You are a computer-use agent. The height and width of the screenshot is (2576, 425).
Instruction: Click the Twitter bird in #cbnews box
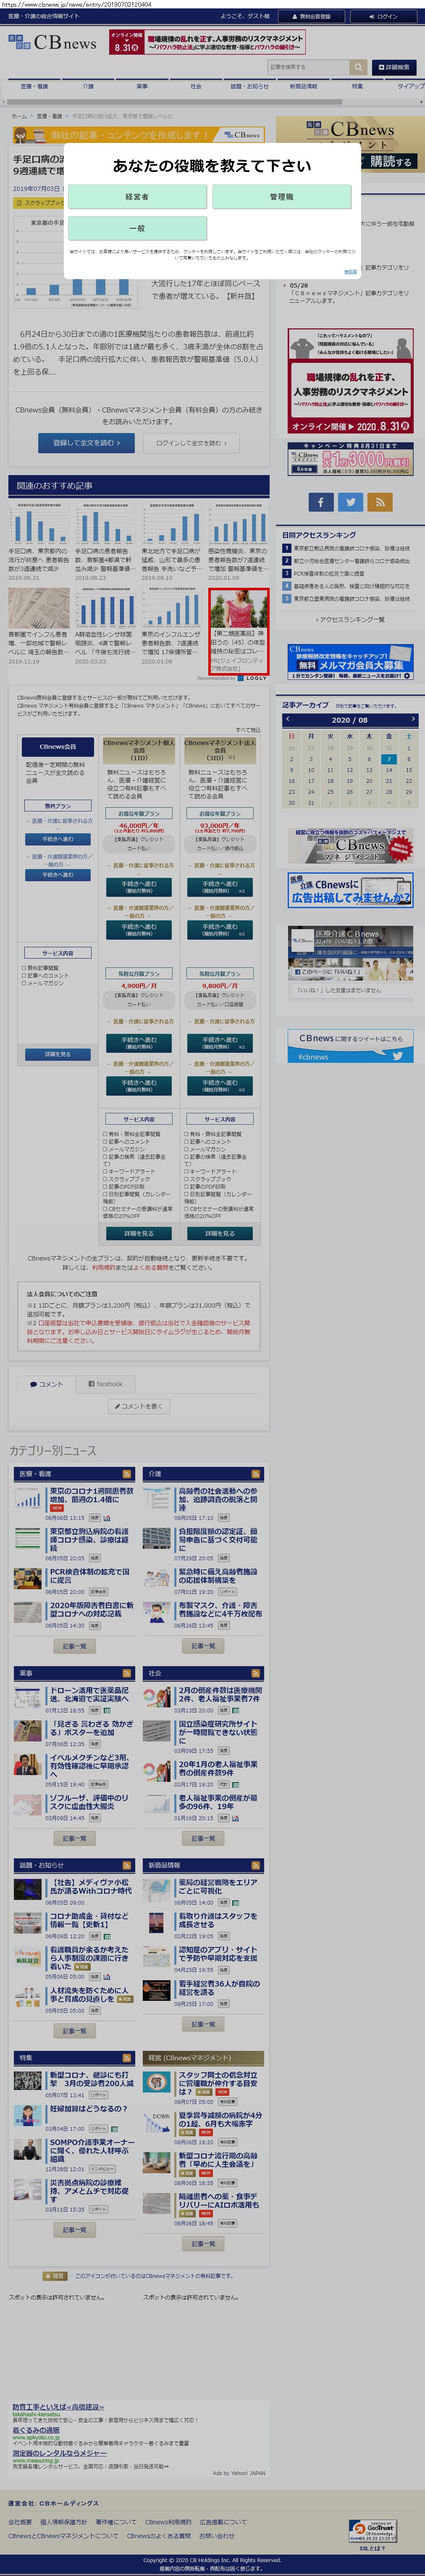coord(398,1056)
